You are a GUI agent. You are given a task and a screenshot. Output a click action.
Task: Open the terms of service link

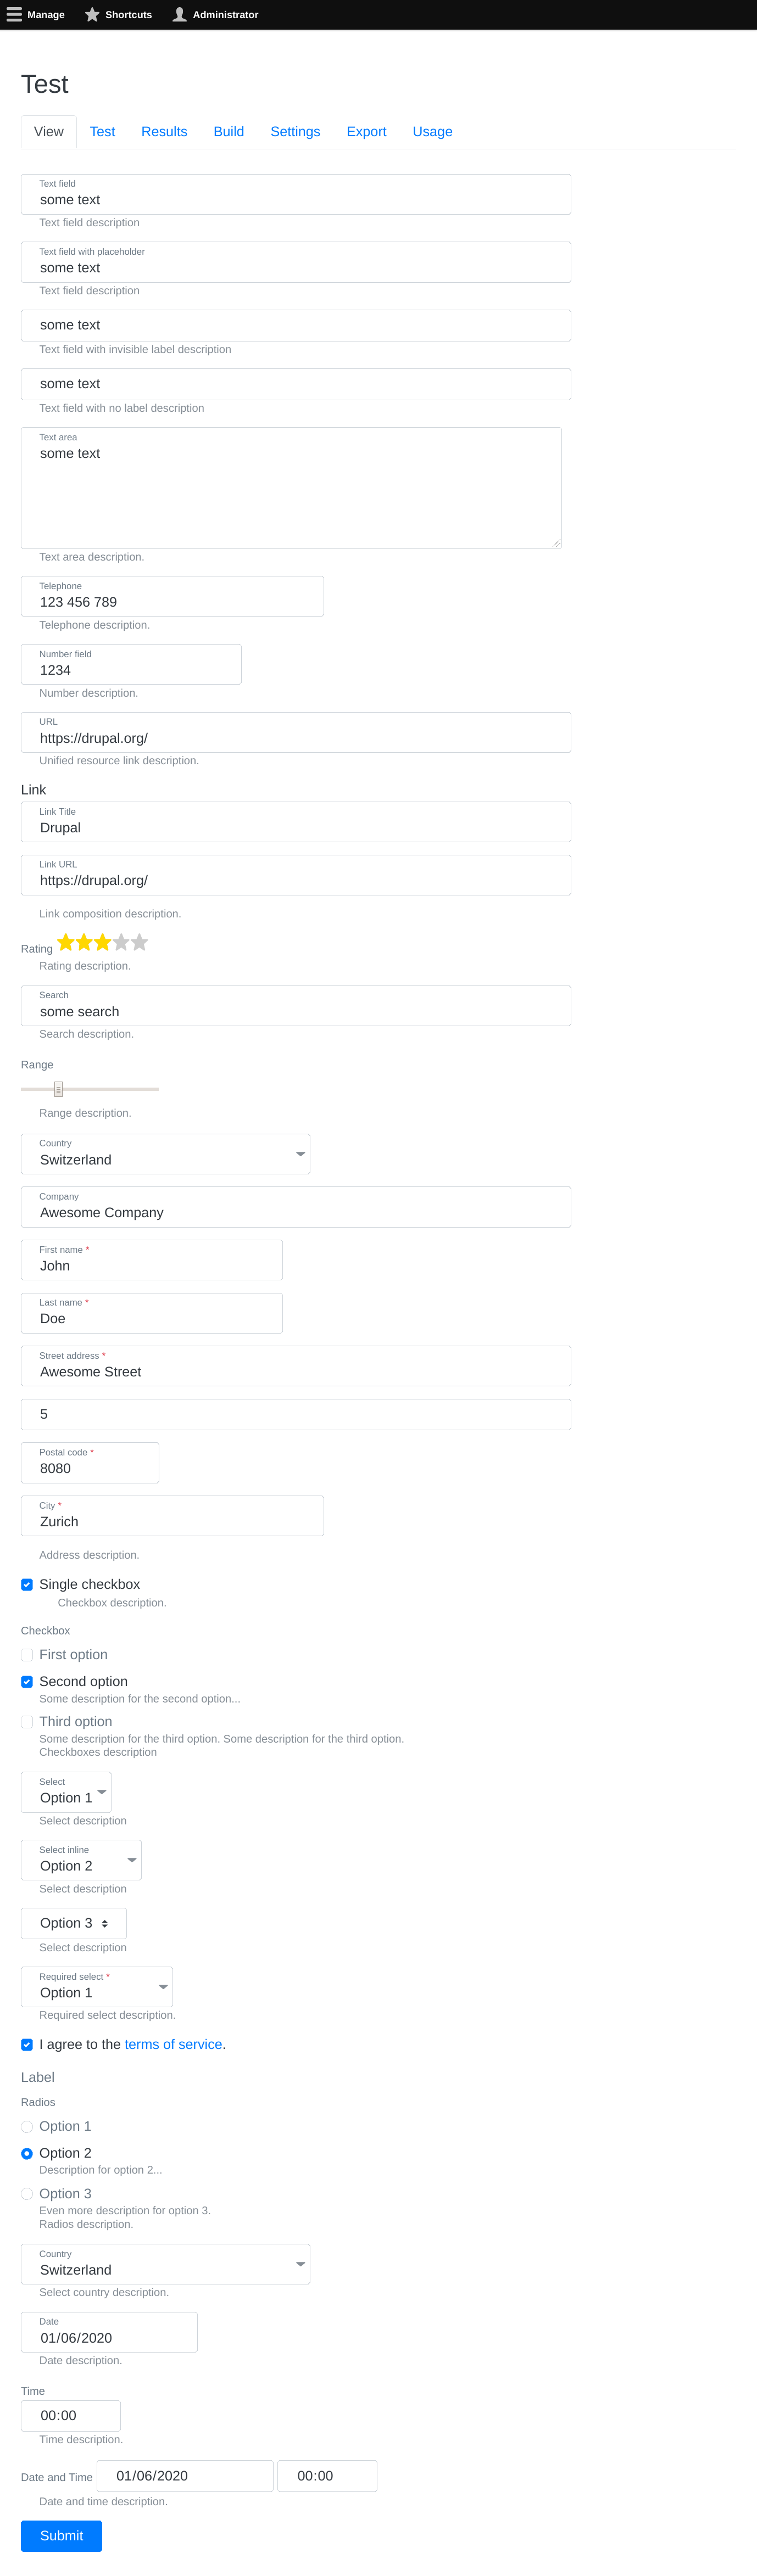tap(172, 2044)
